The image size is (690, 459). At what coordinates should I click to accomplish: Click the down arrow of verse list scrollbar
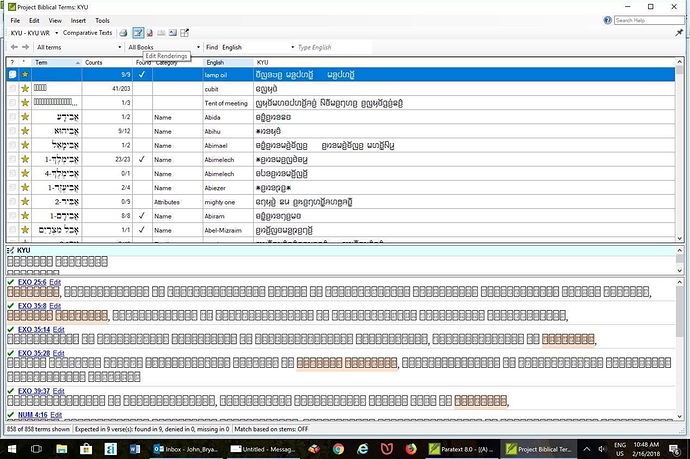[679, 416]
